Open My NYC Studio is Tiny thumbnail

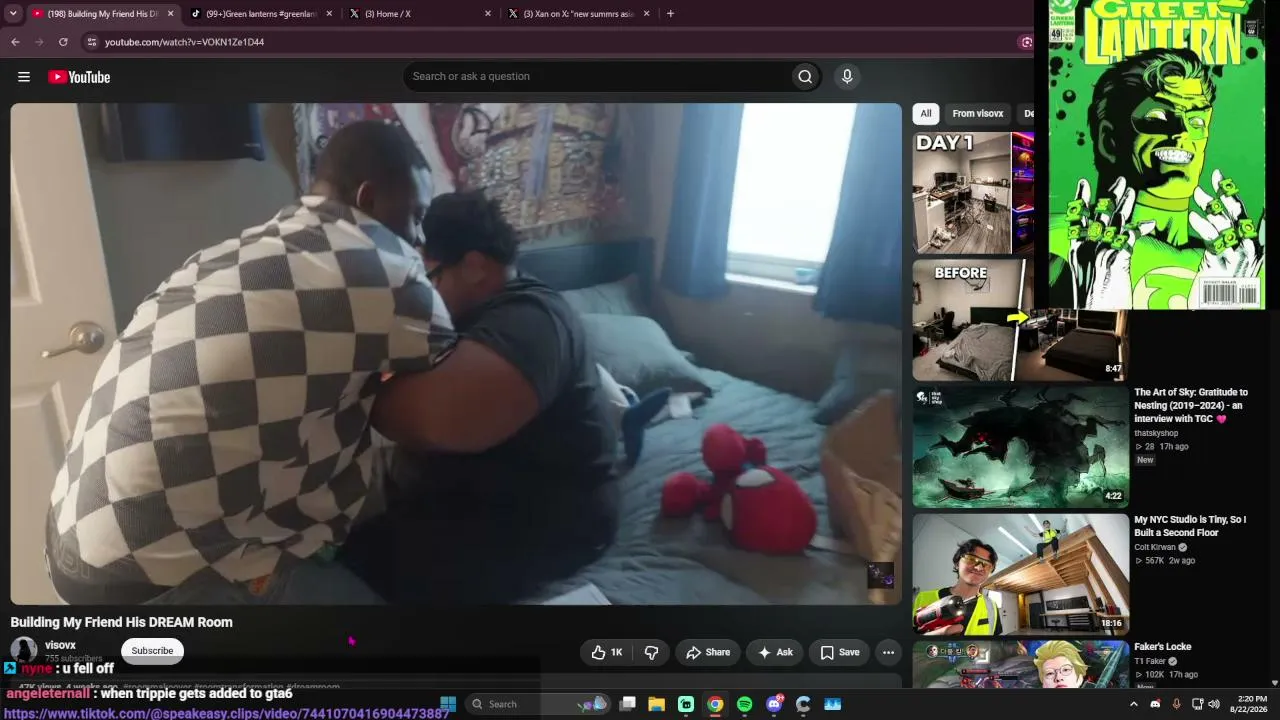click(1021, 574)
